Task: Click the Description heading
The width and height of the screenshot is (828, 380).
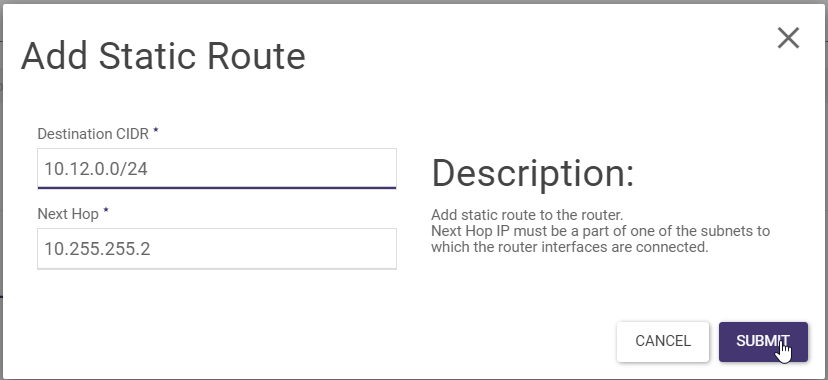Action: pyautogui.click(x=532, y=173)
